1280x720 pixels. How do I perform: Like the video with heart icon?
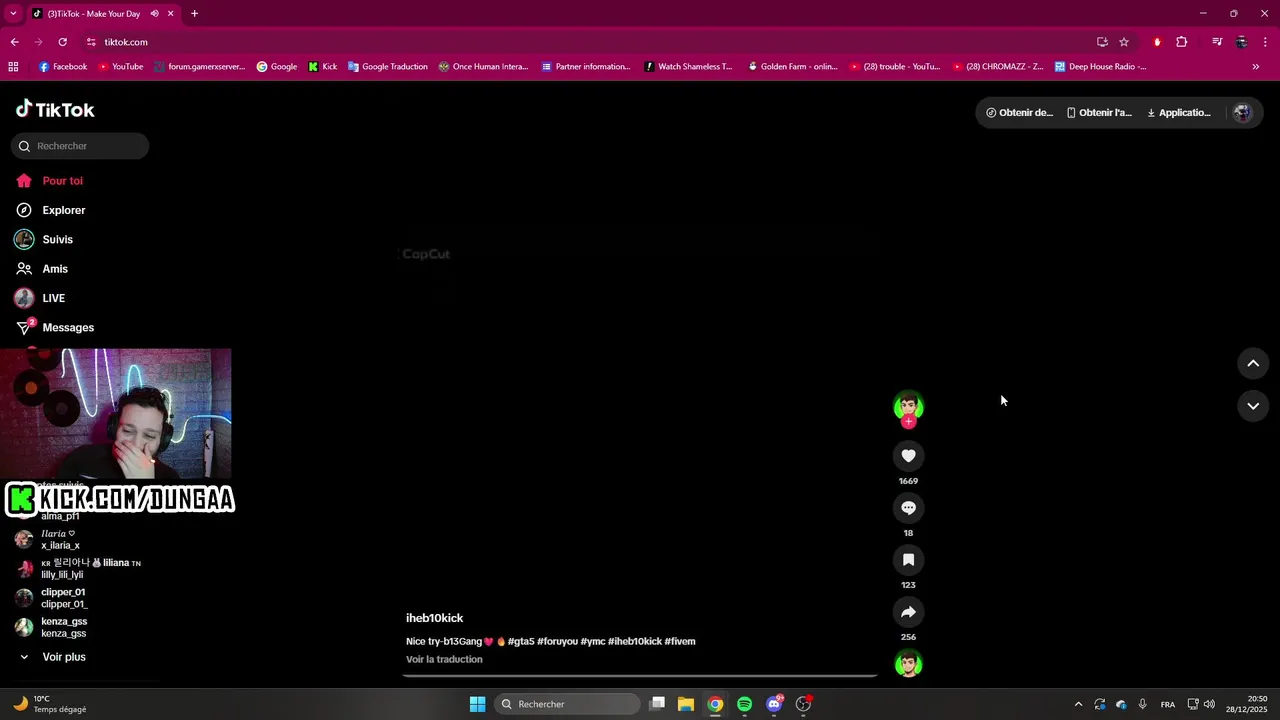[908, 456]
